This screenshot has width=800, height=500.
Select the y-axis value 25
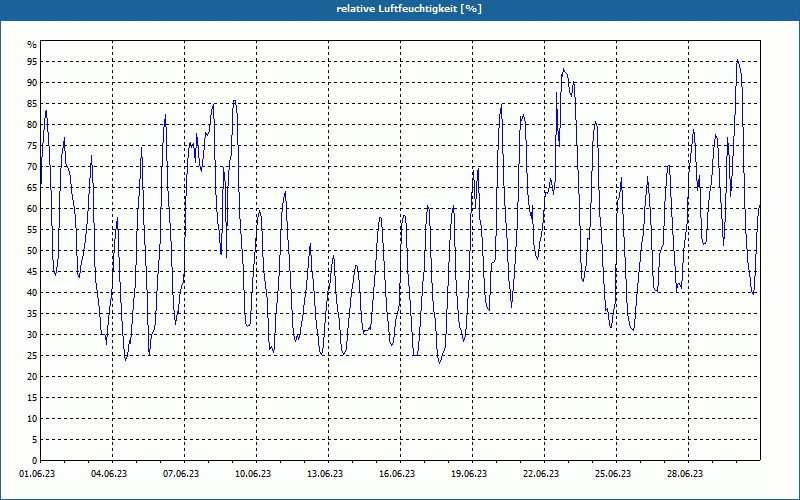tap(32, 356)
